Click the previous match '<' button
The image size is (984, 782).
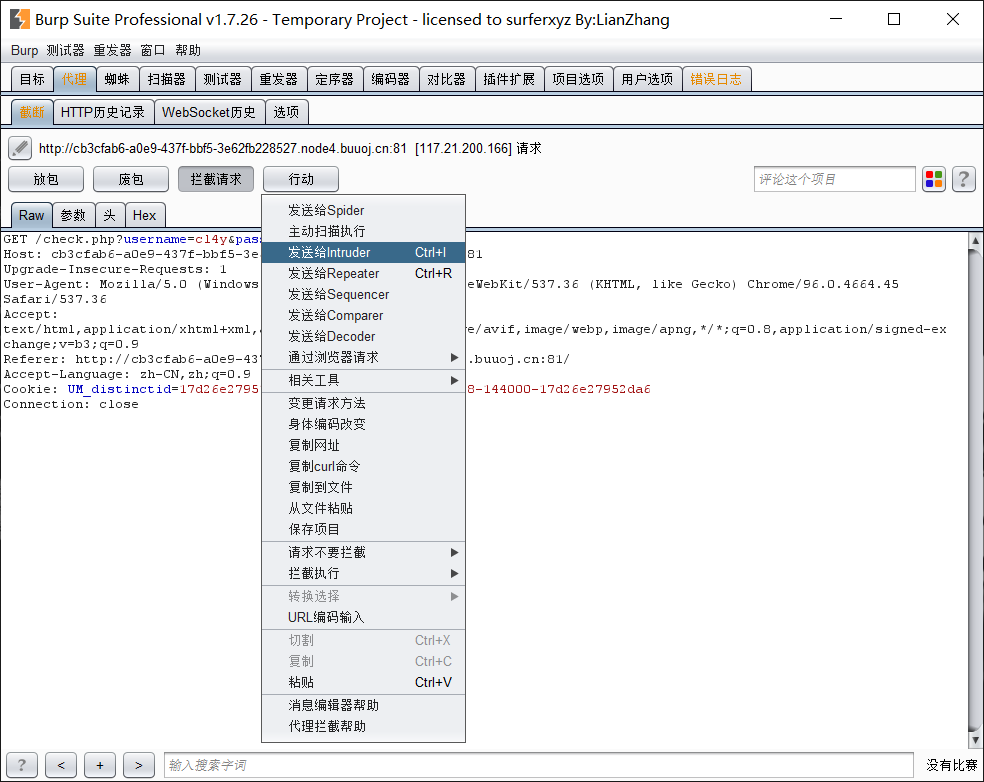coord(61,765)
